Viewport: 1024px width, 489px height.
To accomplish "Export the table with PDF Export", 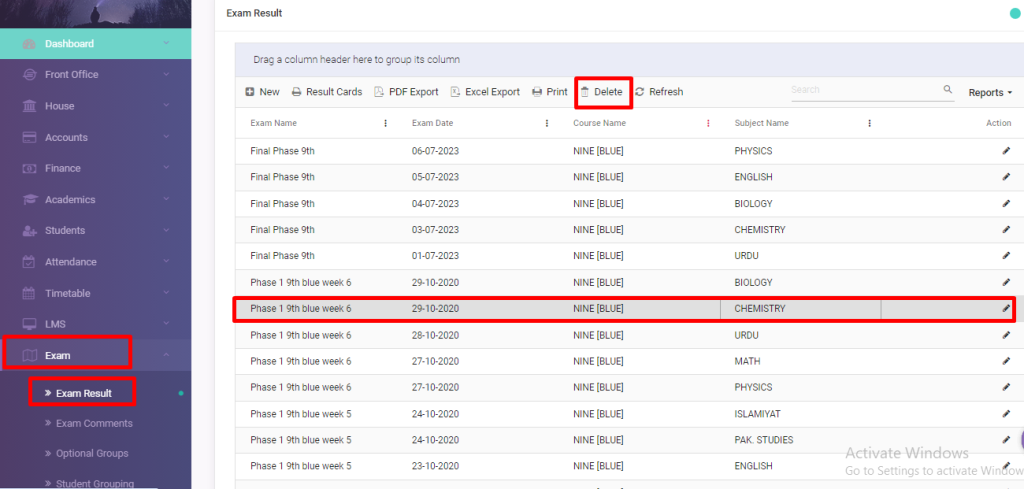I will coord(406,92).
